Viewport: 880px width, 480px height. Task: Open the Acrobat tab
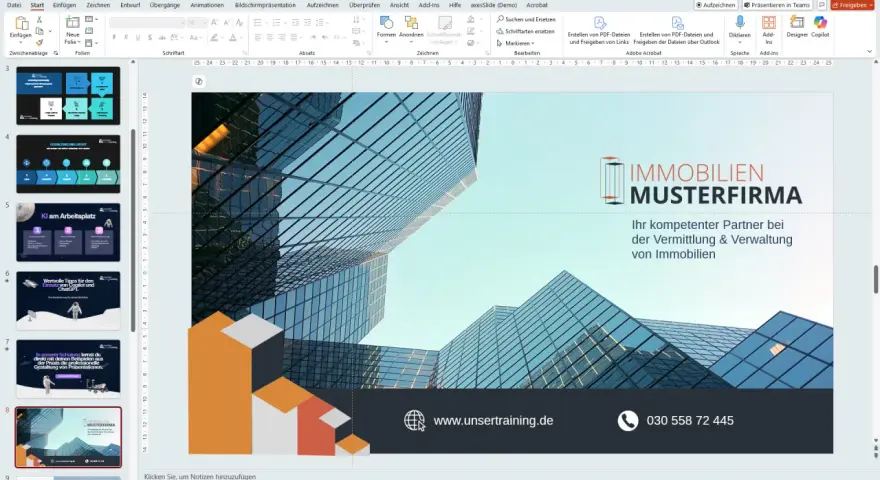(x=537, y=5)
